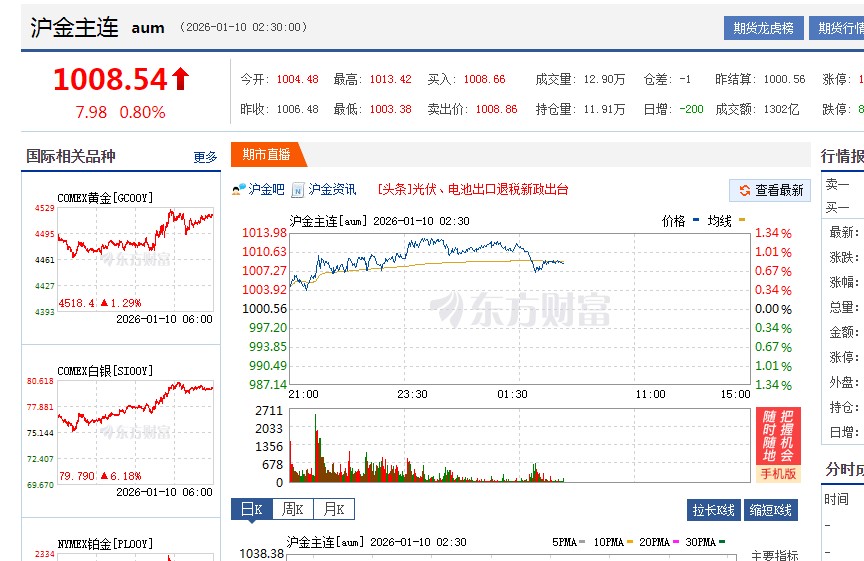Click the 卖出价 value 1008.86

tap(496, 109)
